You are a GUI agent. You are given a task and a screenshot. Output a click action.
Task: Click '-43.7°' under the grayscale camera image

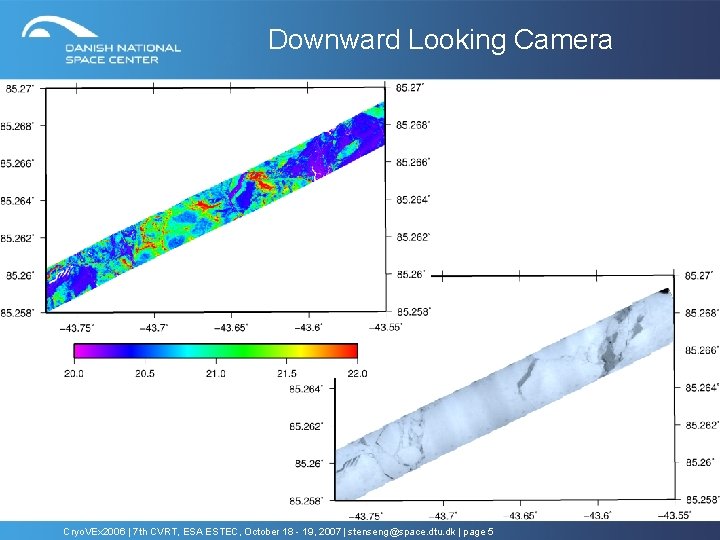pos(443,516)
